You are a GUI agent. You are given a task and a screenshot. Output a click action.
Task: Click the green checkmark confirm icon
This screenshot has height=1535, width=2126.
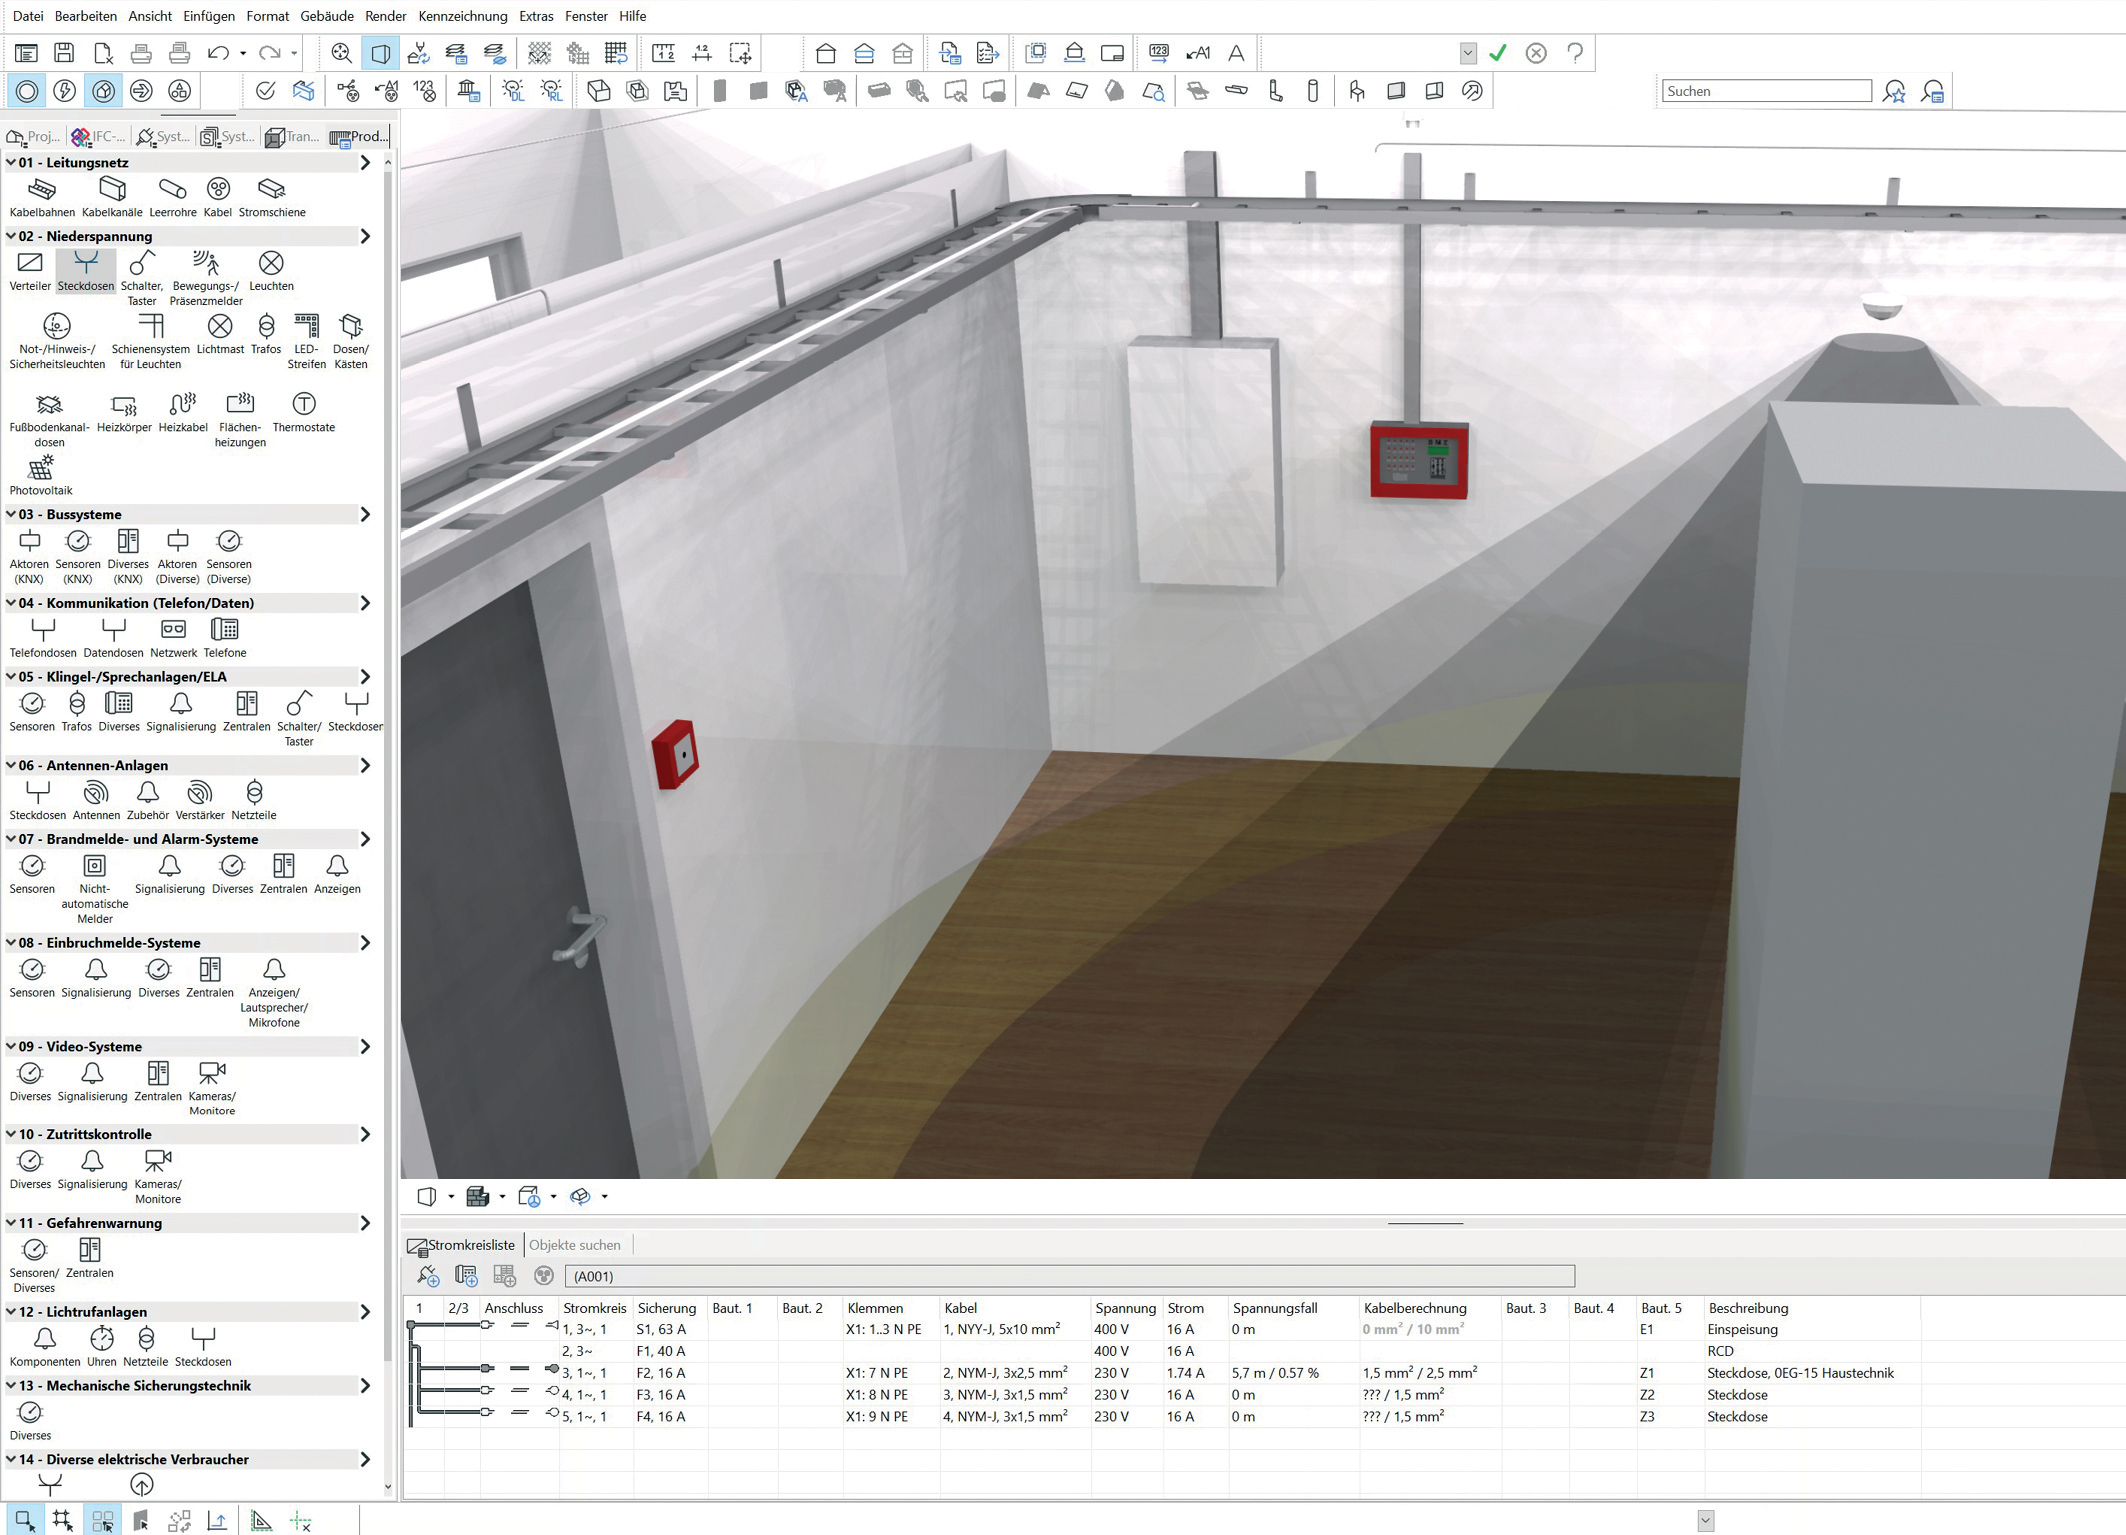(x=1498, y=53)
